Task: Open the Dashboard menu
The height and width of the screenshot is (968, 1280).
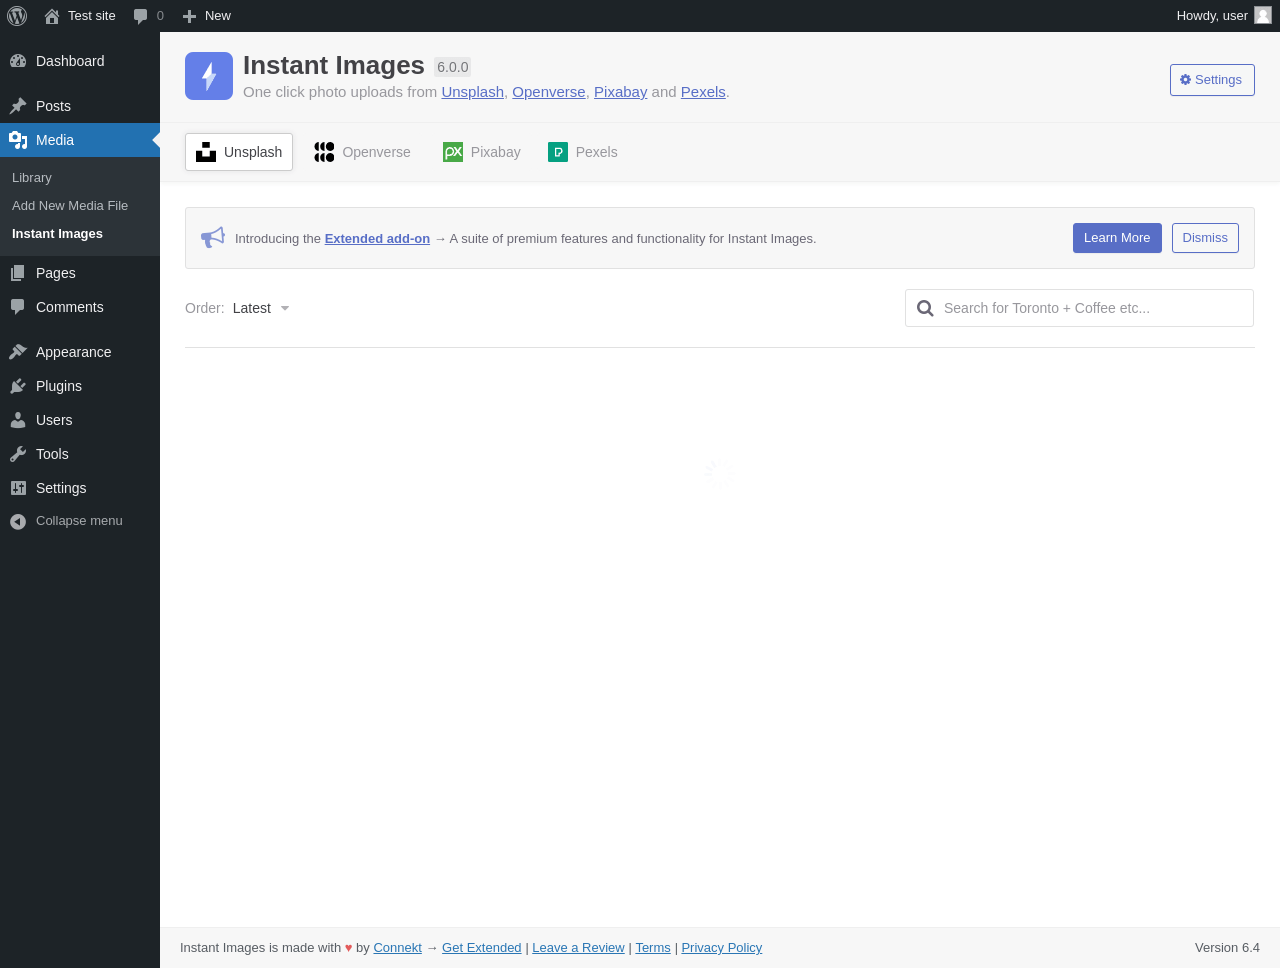Action: [x=80, y=61]
